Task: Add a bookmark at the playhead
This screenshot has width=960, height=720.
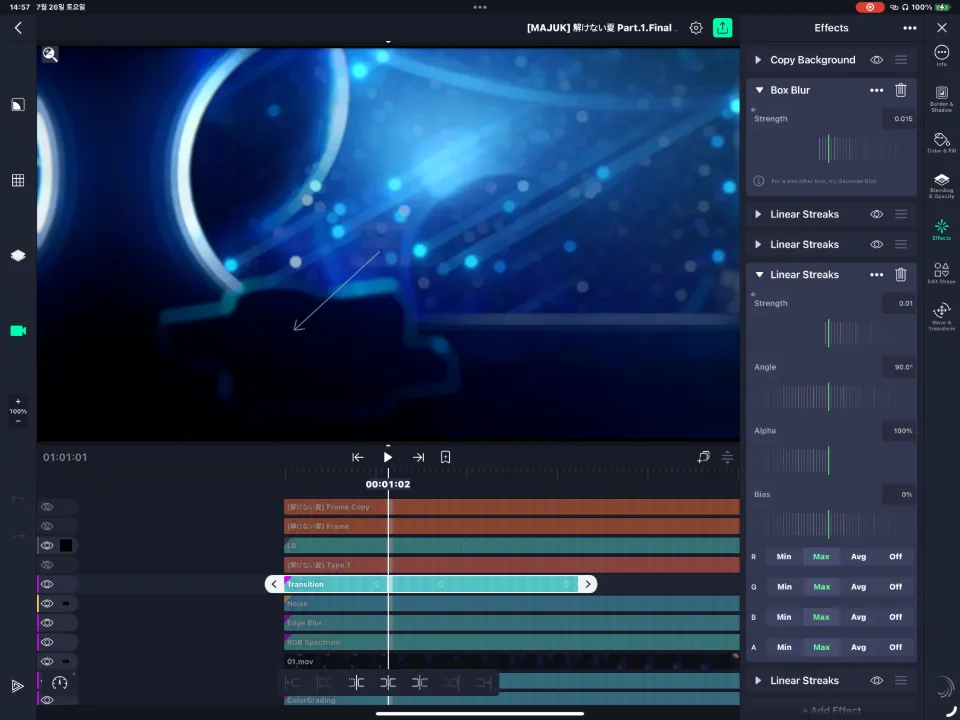Action: coord(446,457)
